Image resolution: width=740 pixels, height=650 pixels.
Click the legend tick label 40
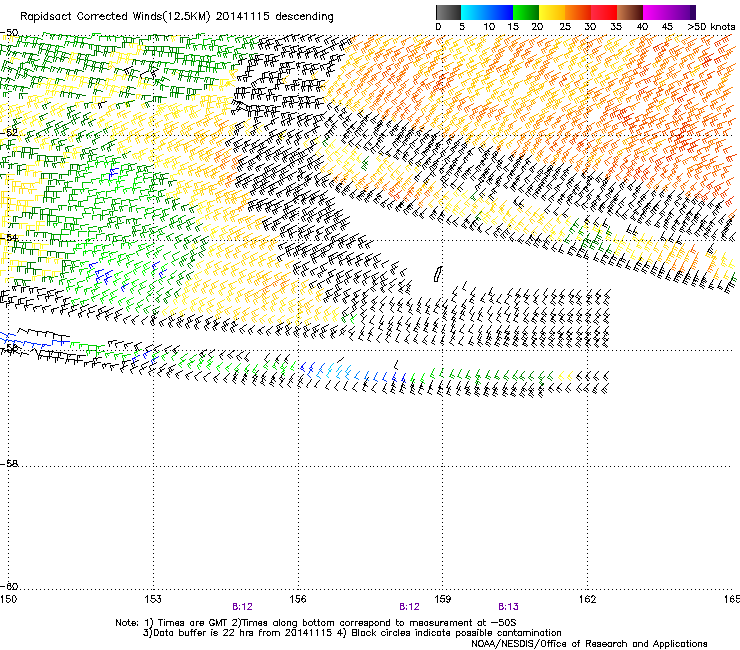[x=642, y=27]
